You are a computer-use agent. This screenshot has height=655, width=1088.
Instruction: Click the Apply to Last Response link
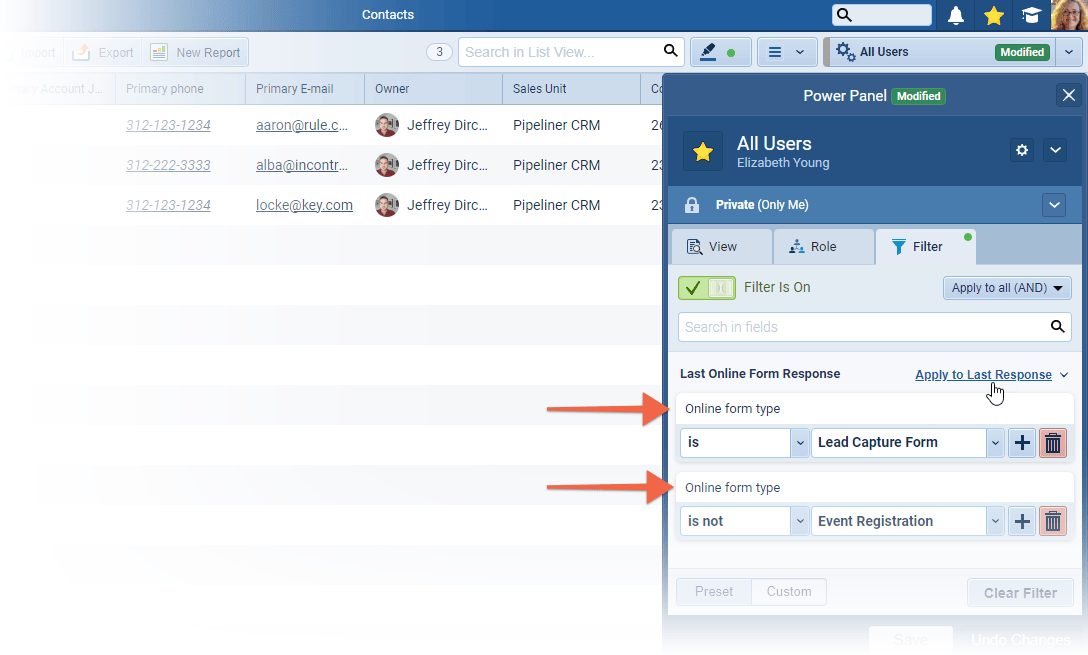tap(983, 375)
